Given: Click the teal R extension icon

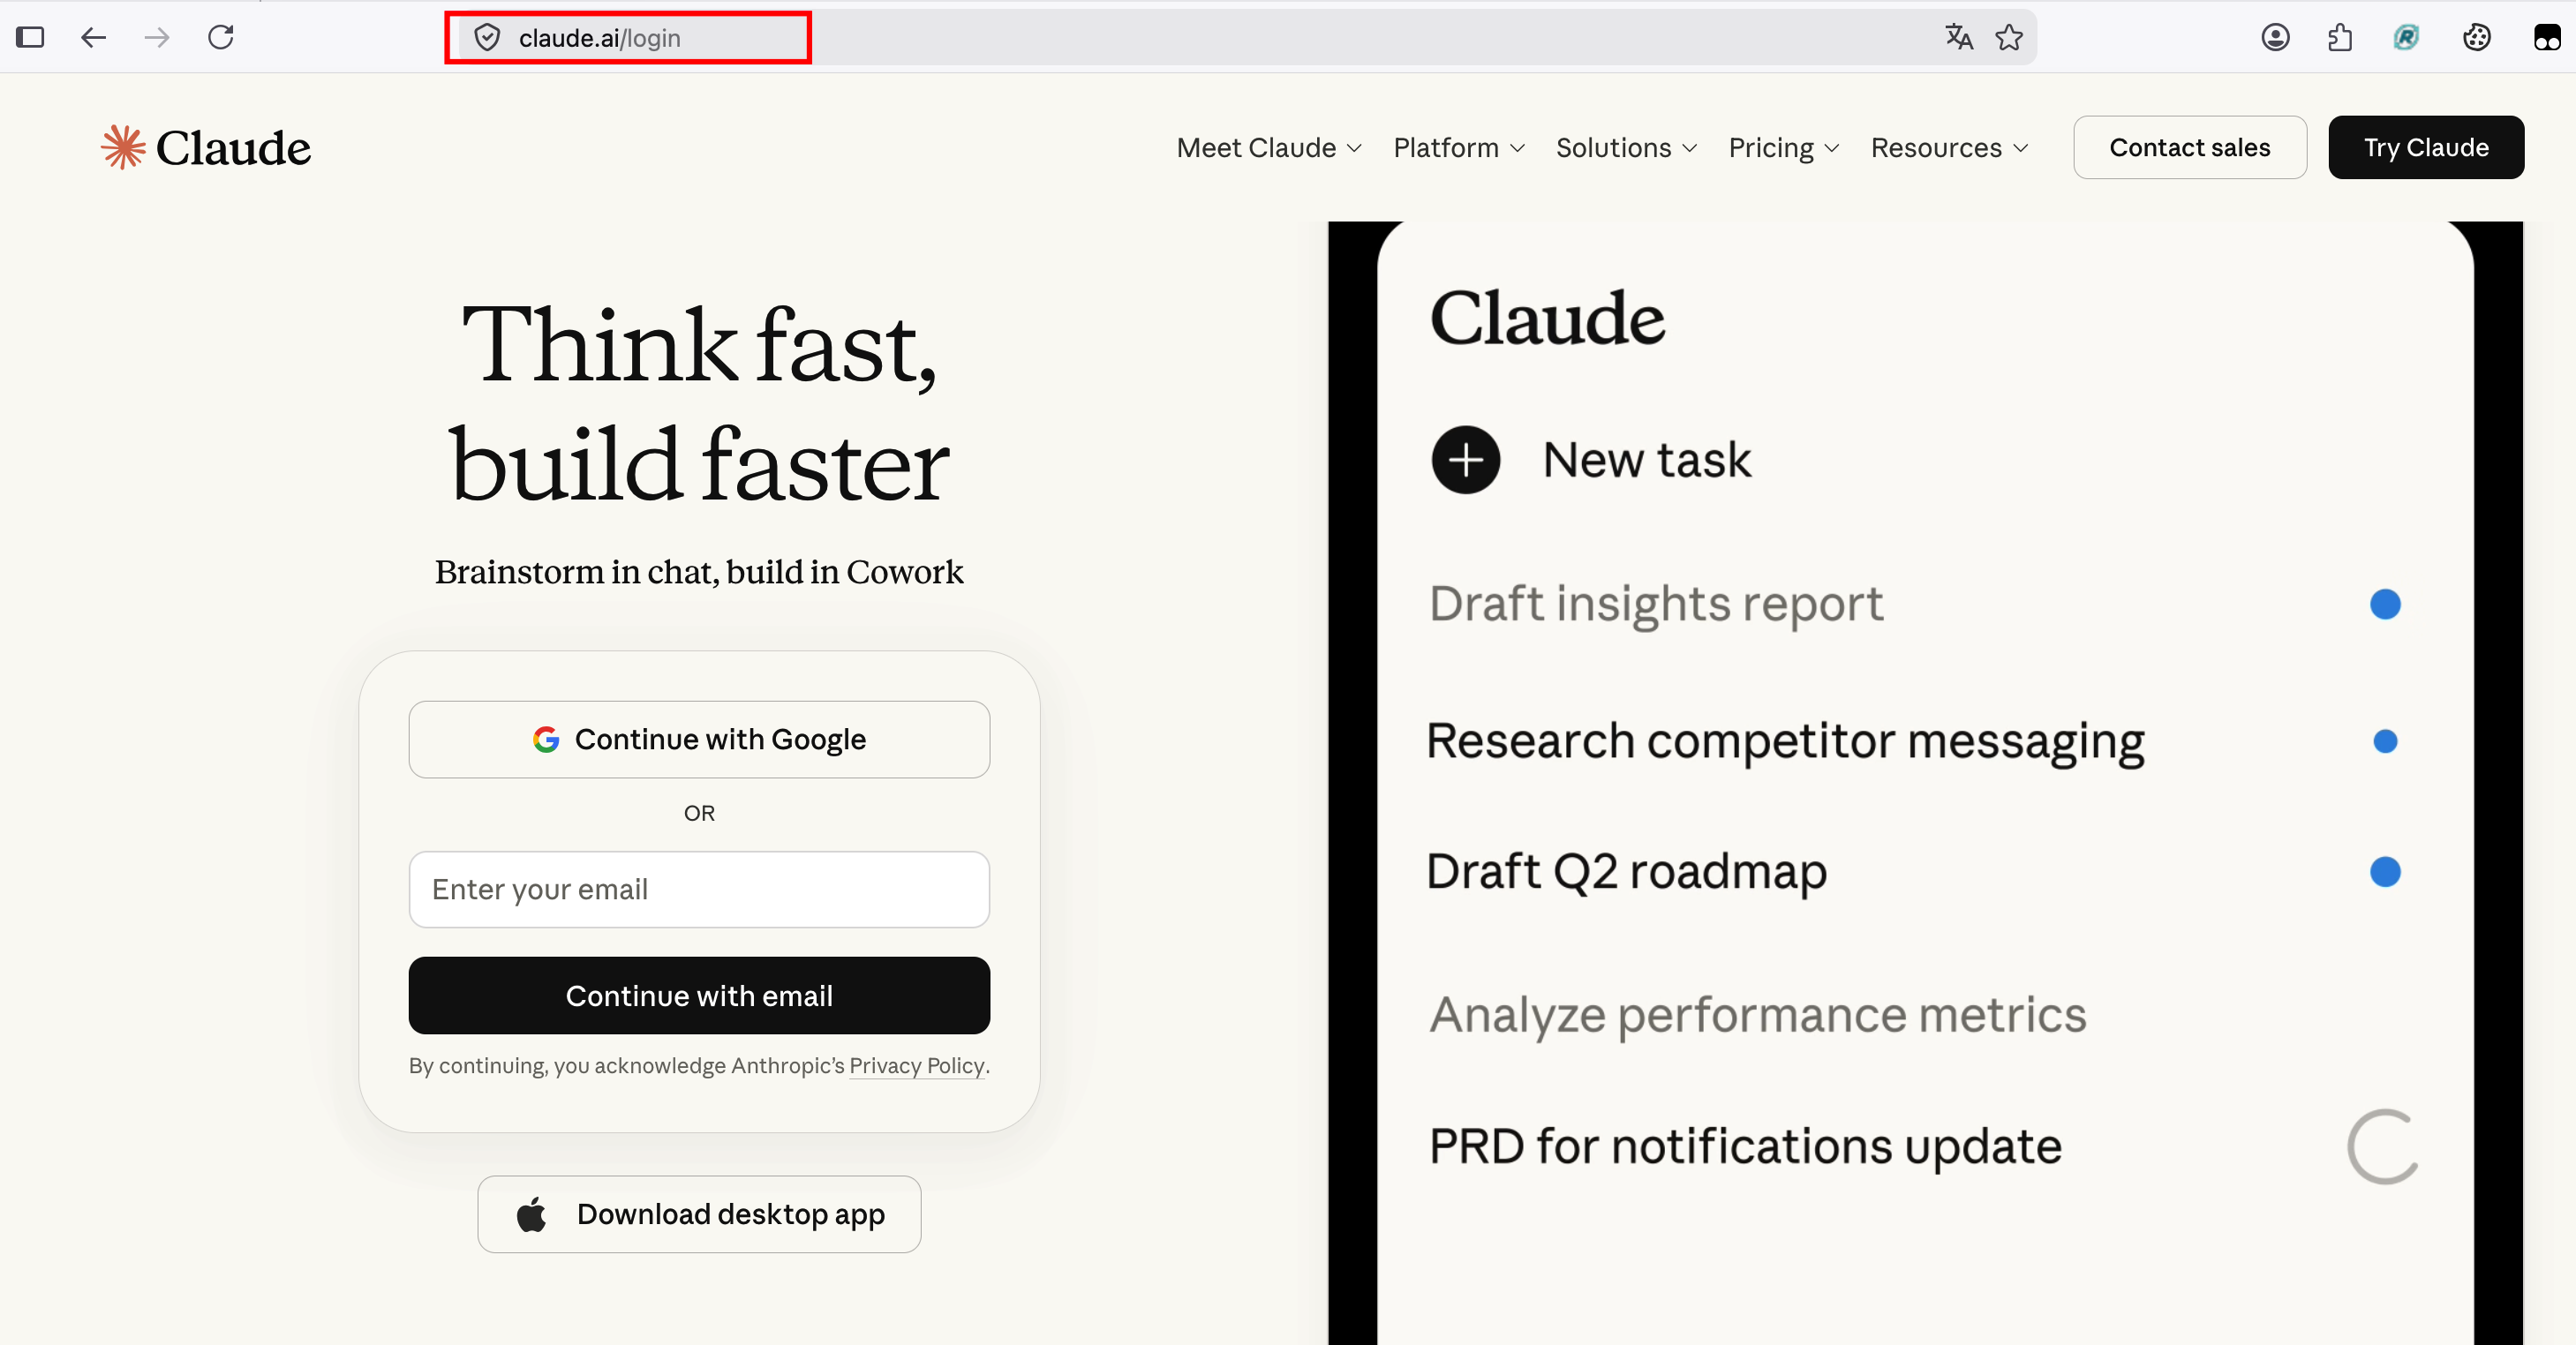Looking at the screenshot, I should click(x=2406, y=38).
